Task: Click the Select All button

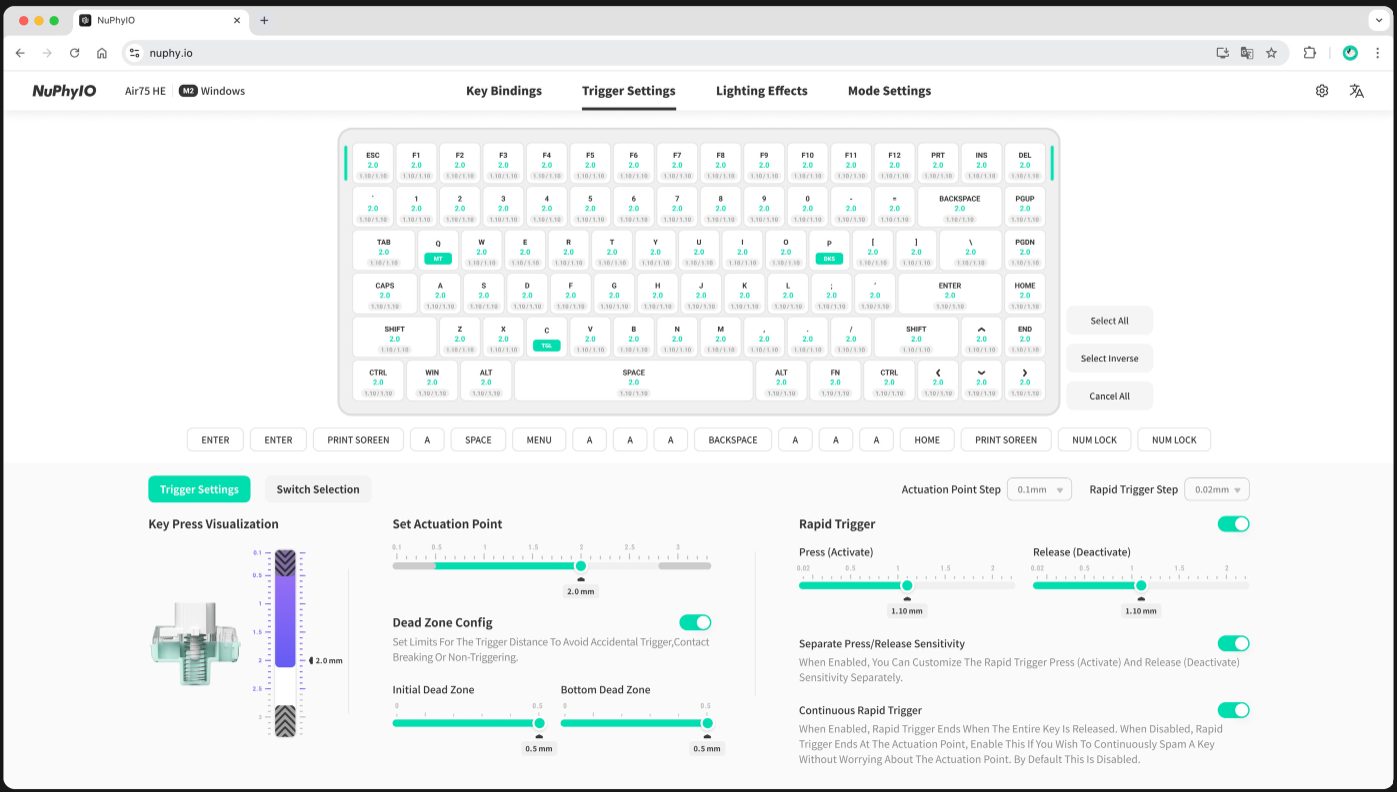Action: (1109, 321)
